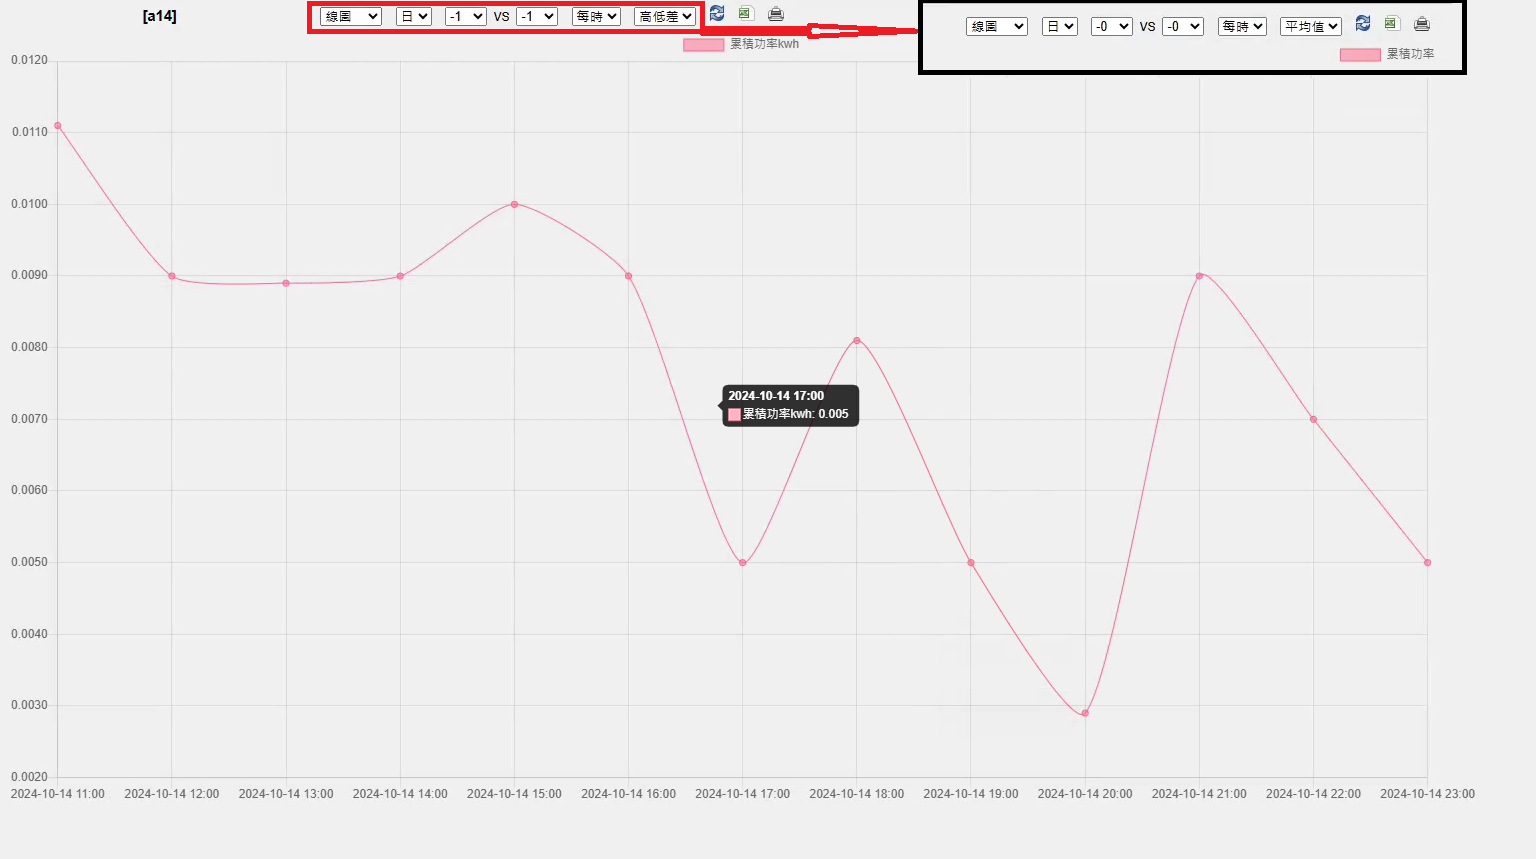Click the lowest data point at 20:00

(1085, 713)
